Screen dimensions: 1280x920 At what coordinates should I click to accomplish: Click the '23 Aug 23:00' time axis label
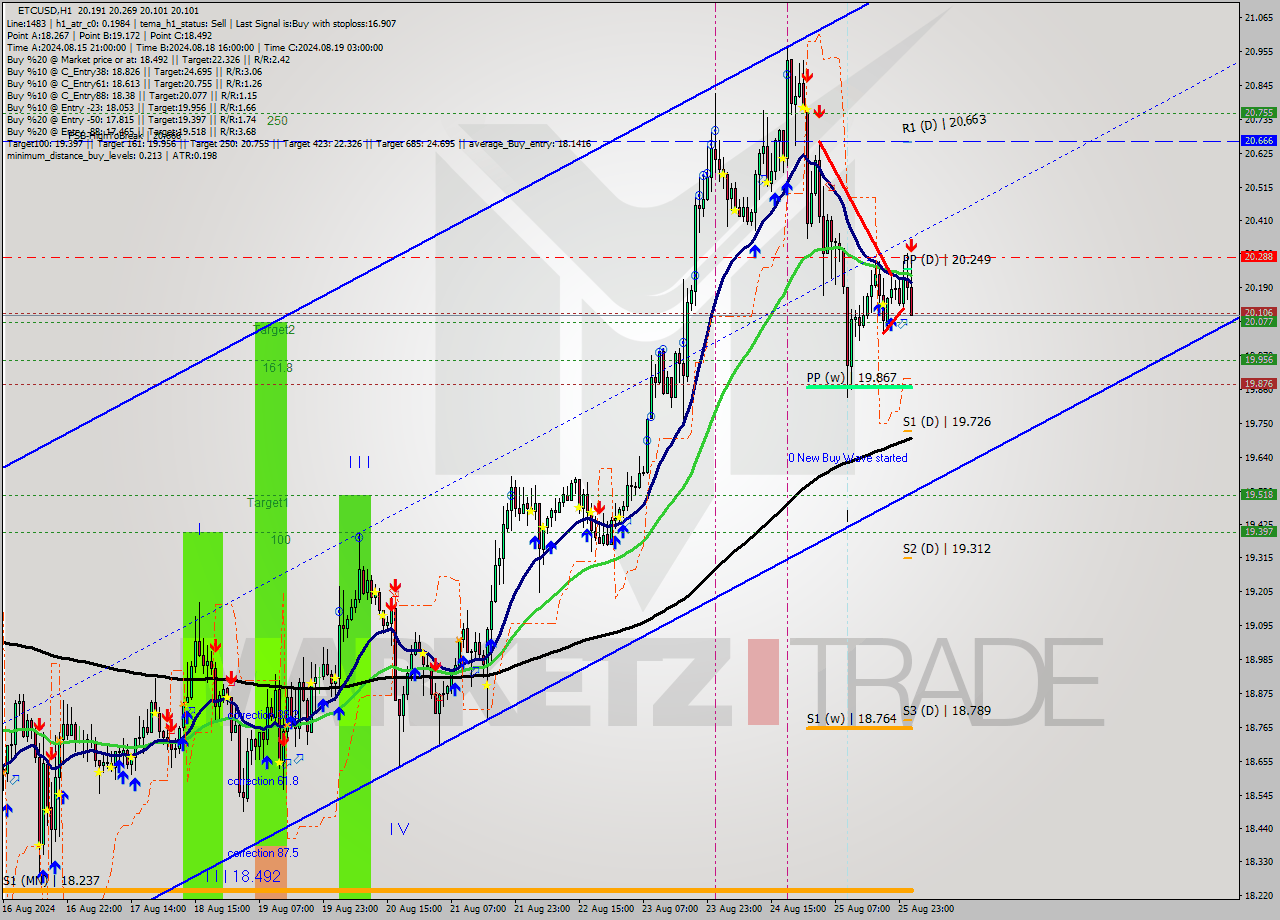733,909
